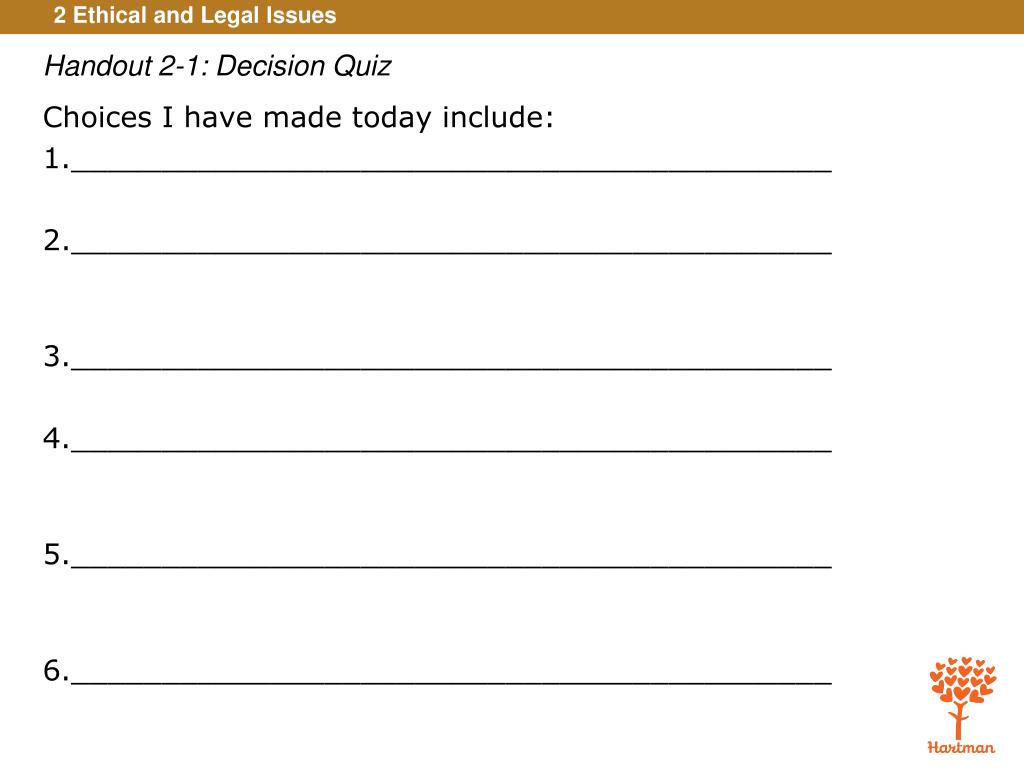The height and width of the screenshot is (768, 1024).
Task: Click the list number '1.'
Action: 56,159
